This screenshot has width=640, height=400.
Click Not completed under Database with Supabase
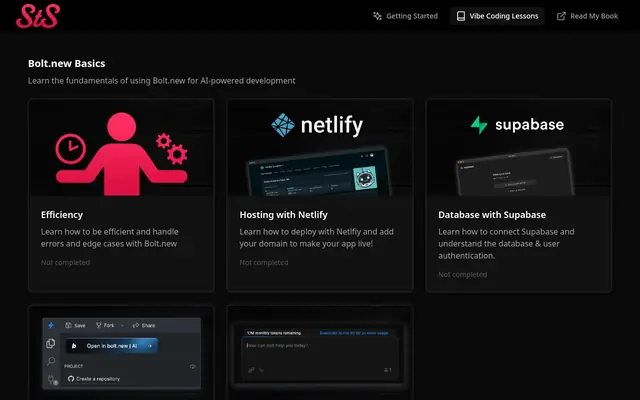[x=462, y=275]
